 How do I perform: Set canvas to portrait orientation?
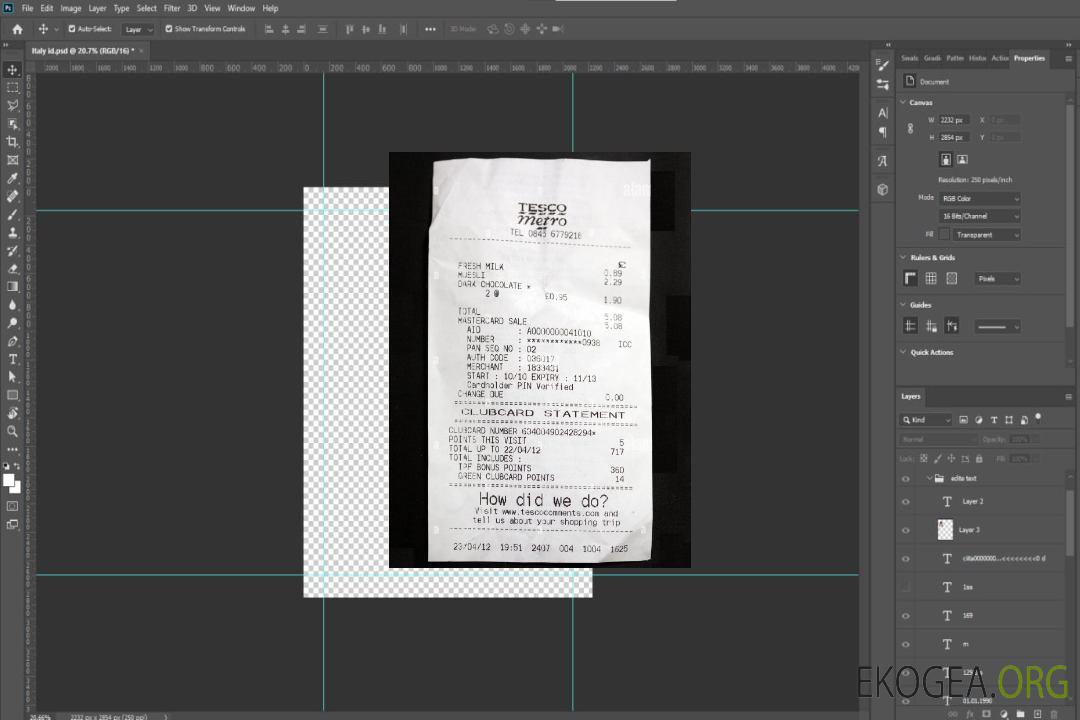[946, 160]
